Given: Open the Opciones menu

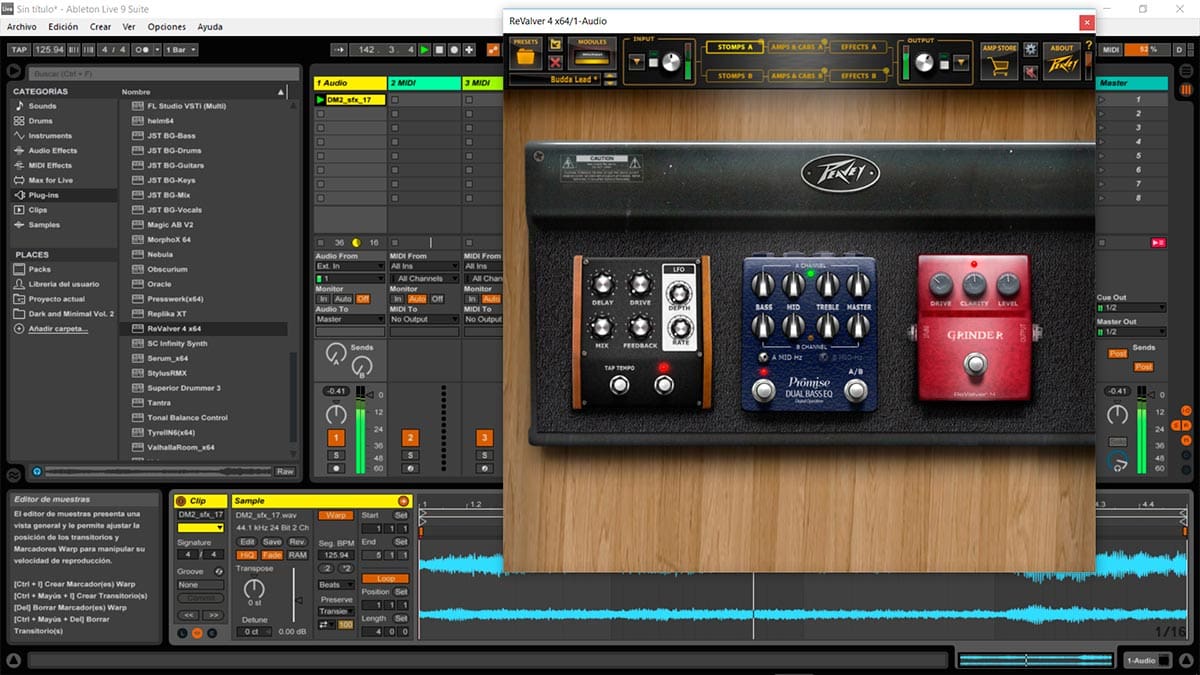Looking at the screenshot, I should click(167, 27).
